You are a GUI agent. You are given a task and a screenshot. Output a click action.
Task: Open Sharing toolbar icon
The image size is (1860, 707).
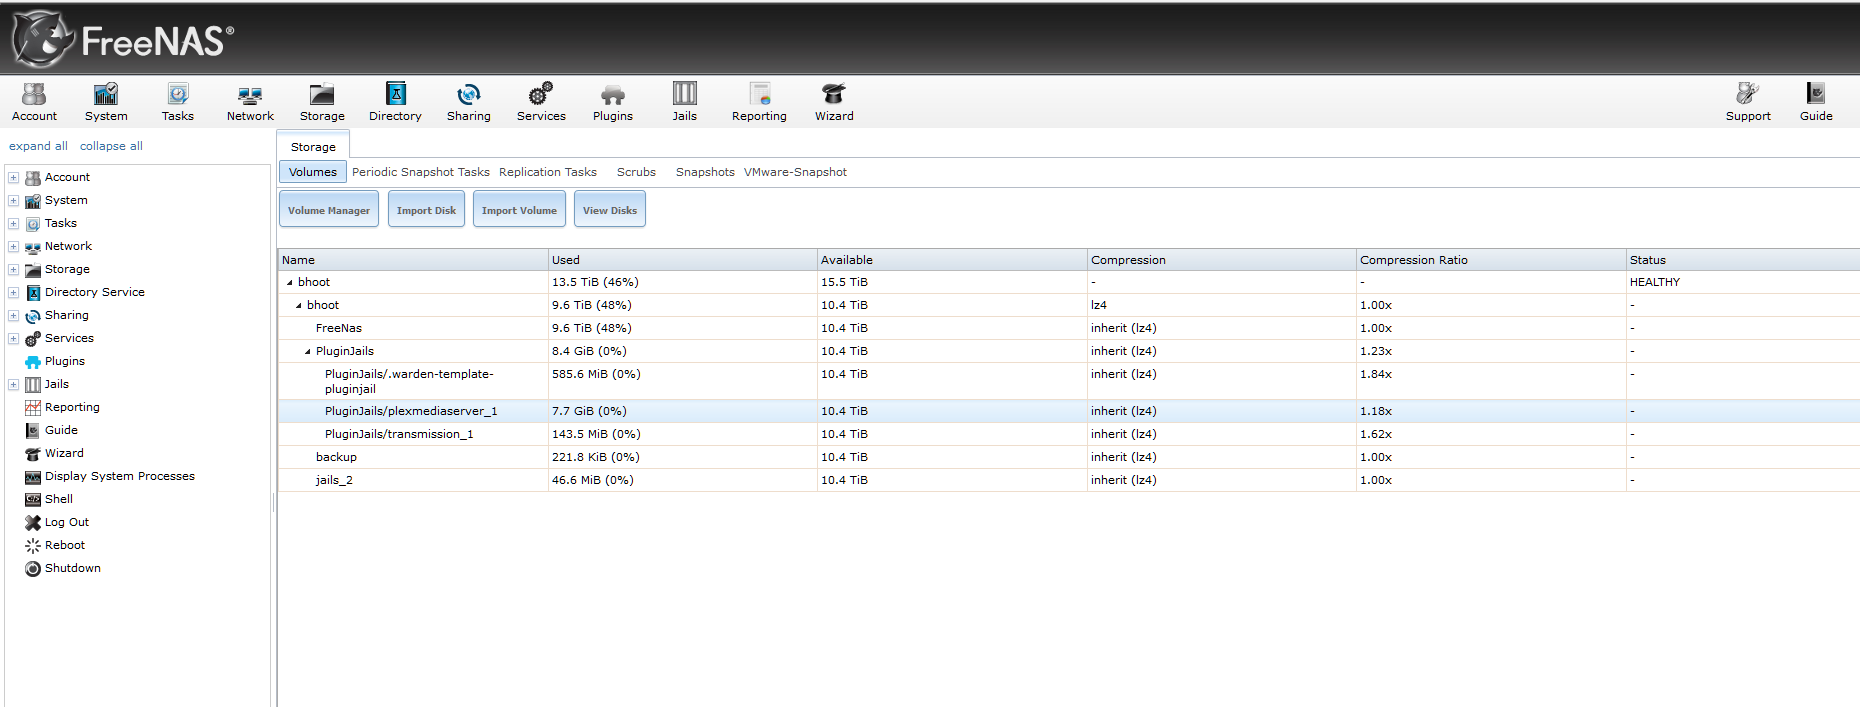click(x=468, y=102)
